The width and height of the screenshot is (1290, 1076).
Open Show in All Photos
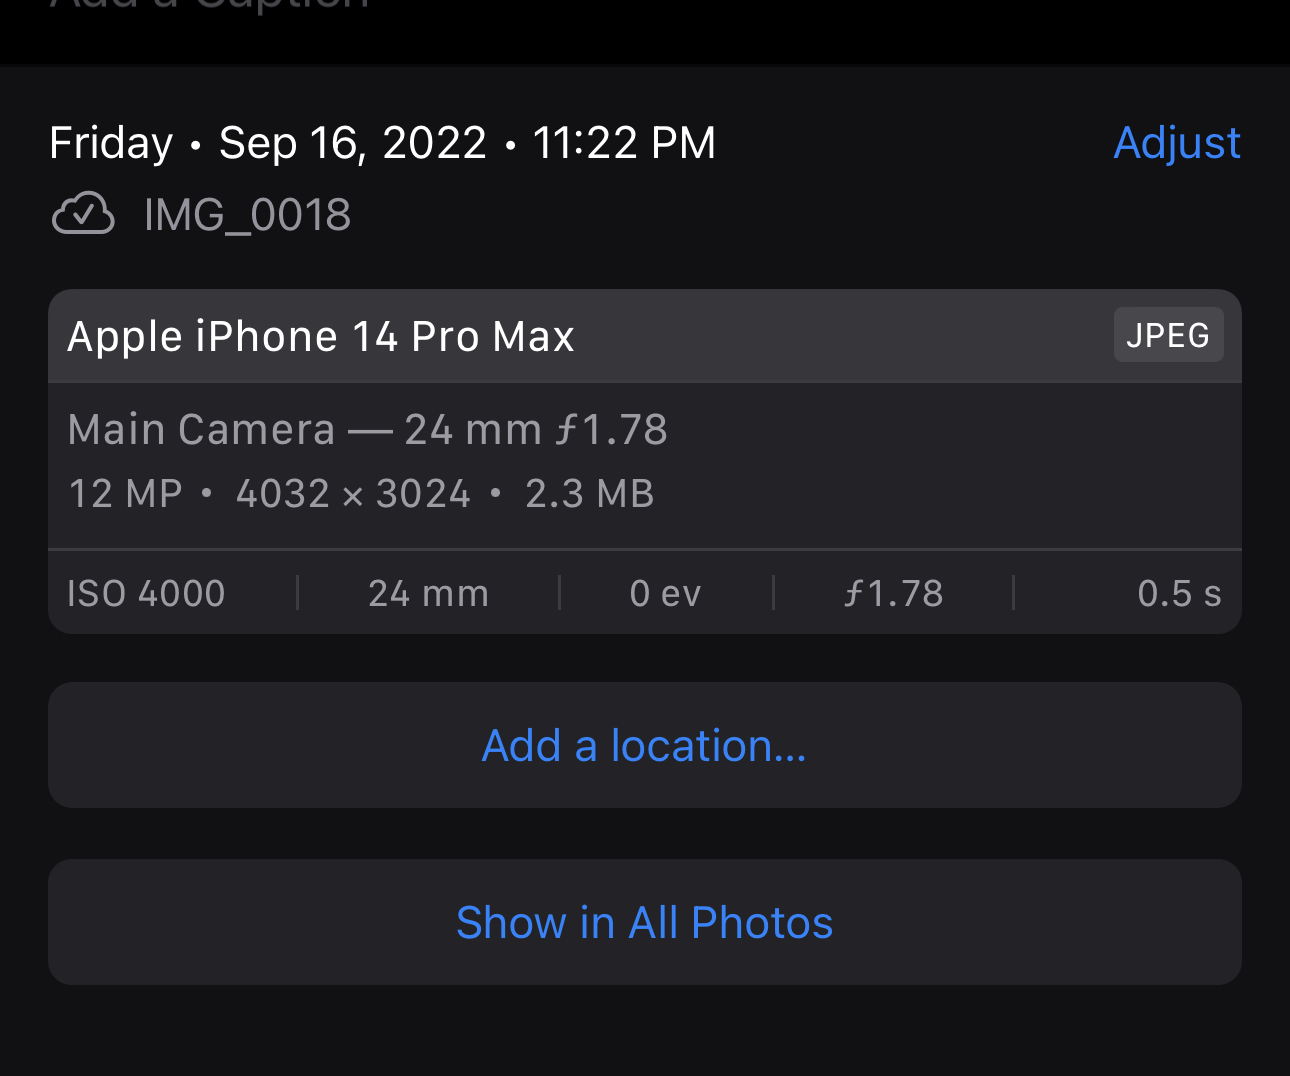click(644, 922)
